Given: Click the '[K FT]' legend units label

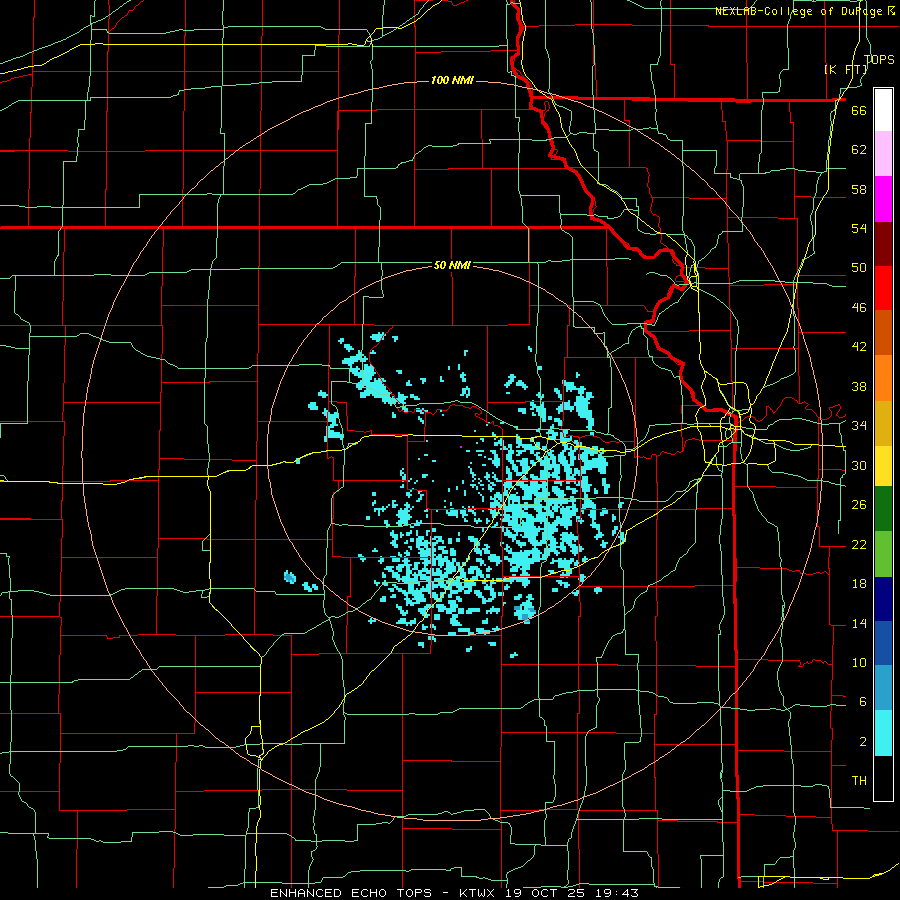Looking at the screenshot, I should click(x=846, y=69).
